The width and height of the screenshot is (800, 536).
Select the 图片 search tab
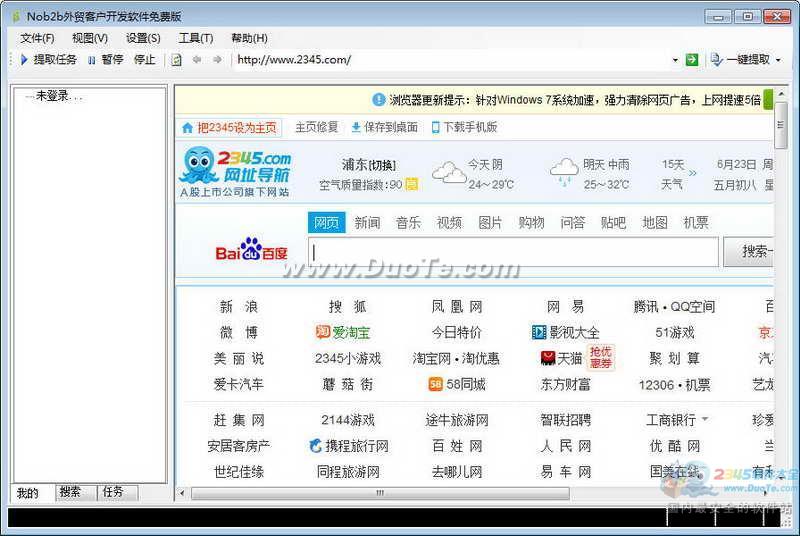490,222
